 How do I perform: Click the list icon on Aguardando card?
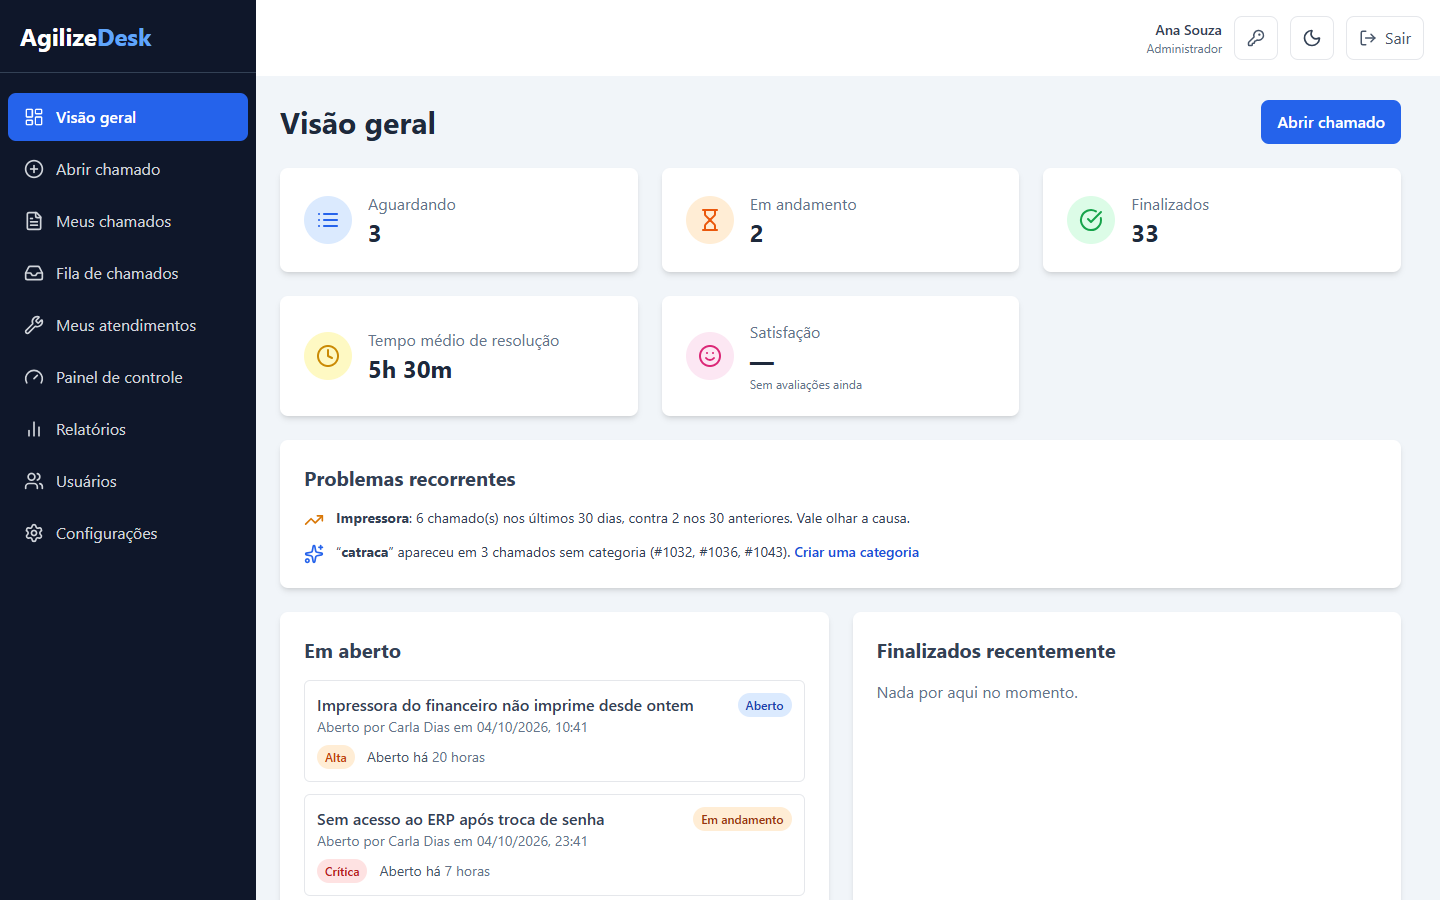pos(328,220)
